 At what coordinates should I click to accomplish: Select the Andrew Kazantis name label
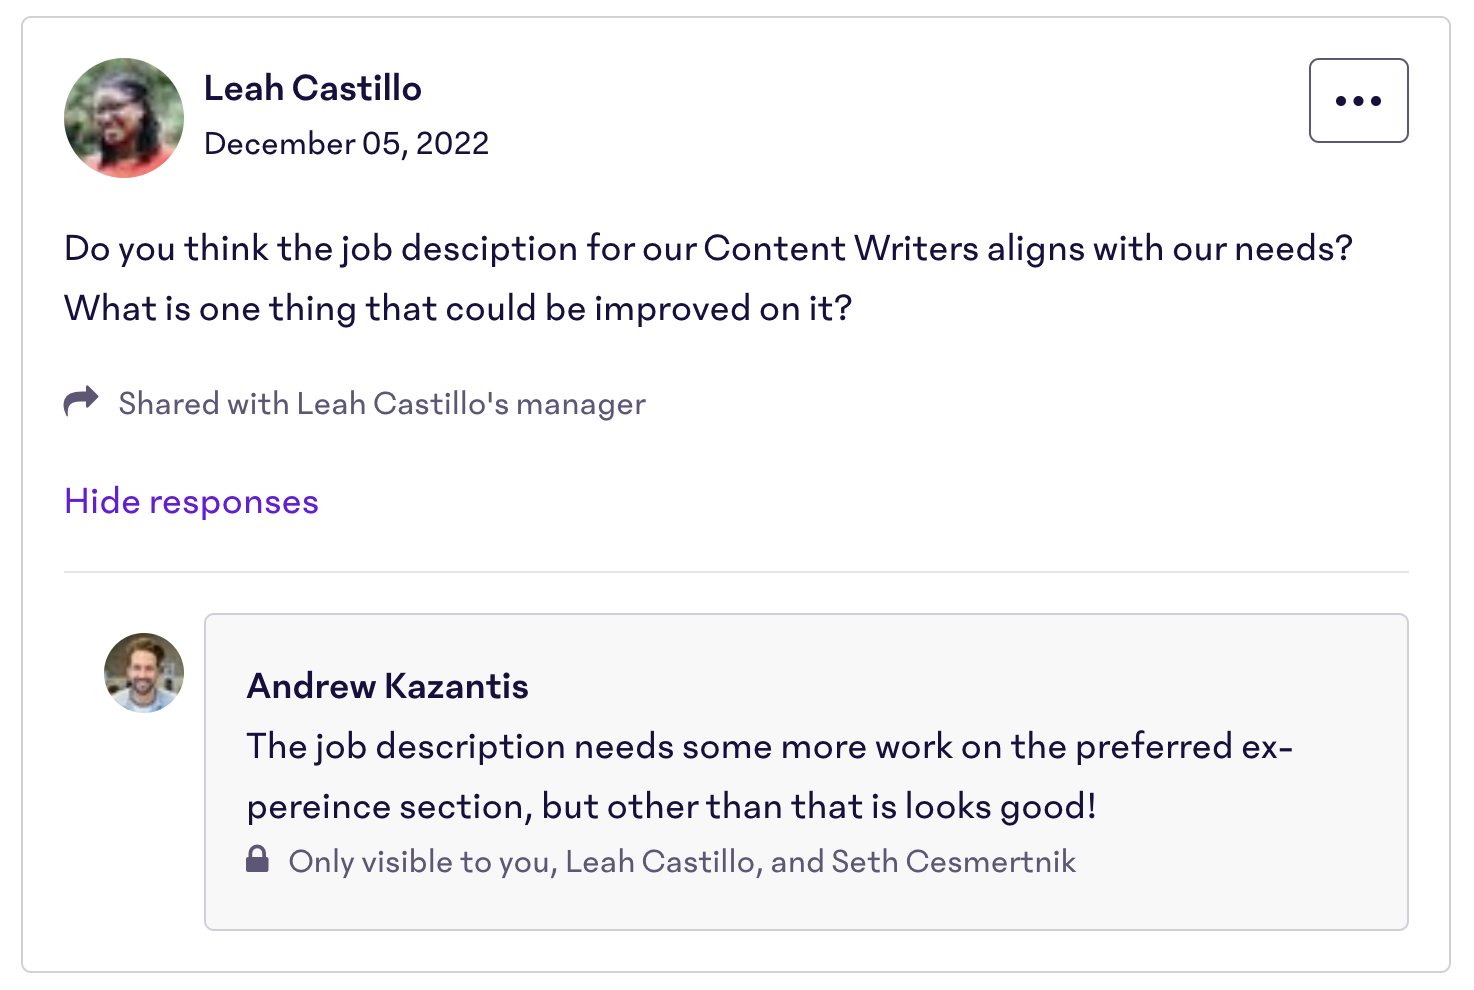pos(387,686)
